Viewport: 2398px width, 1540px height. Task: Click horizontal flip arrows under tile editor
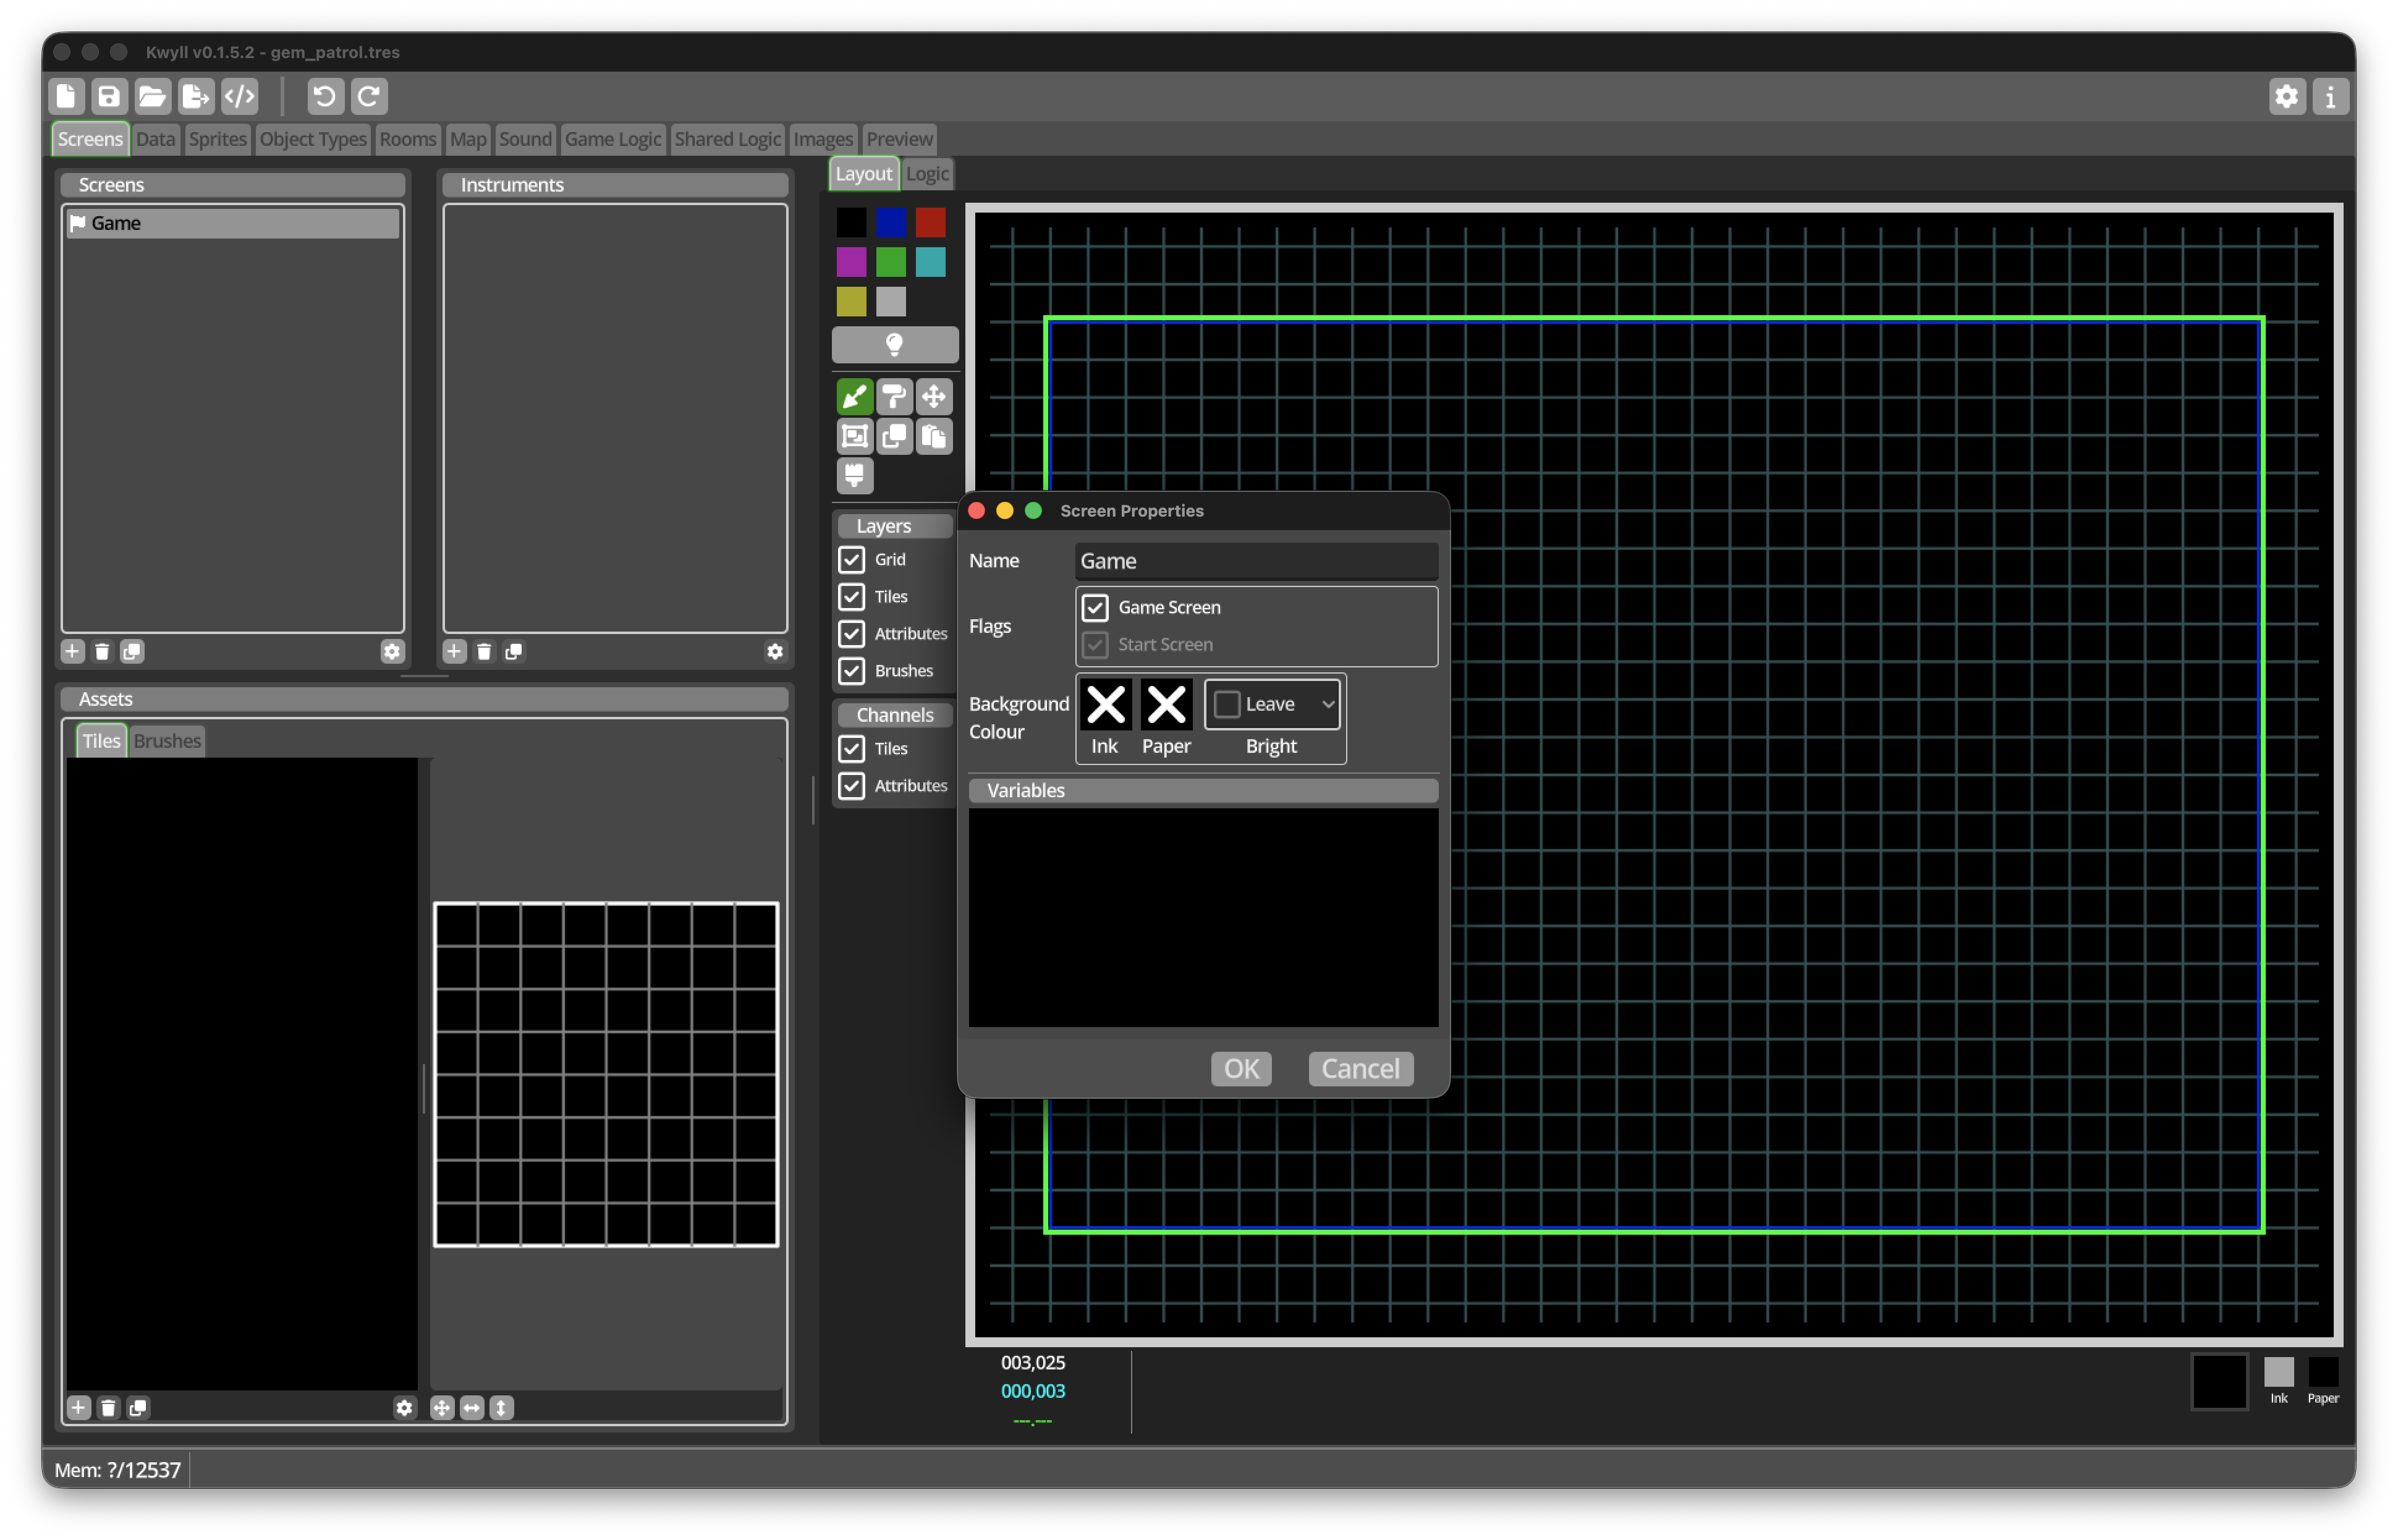[471, 1408]
